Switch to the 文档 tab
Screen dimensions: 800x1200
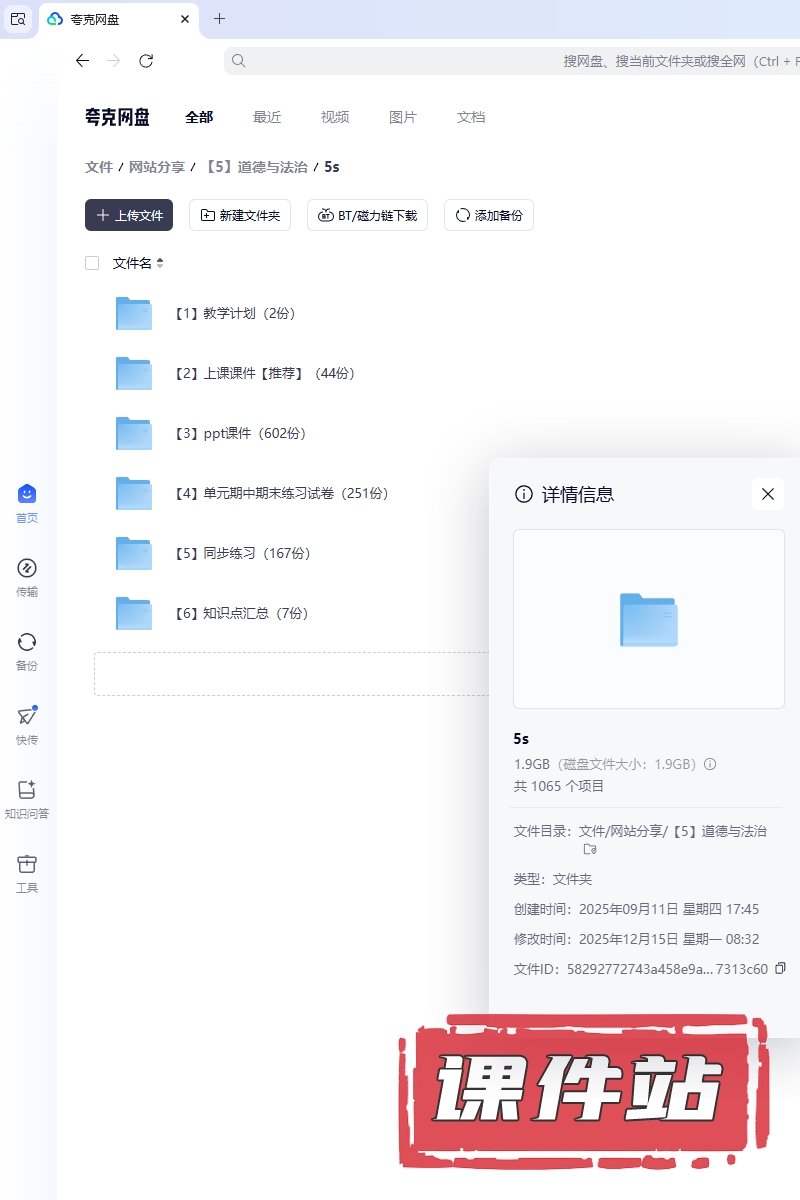point(471,117)
